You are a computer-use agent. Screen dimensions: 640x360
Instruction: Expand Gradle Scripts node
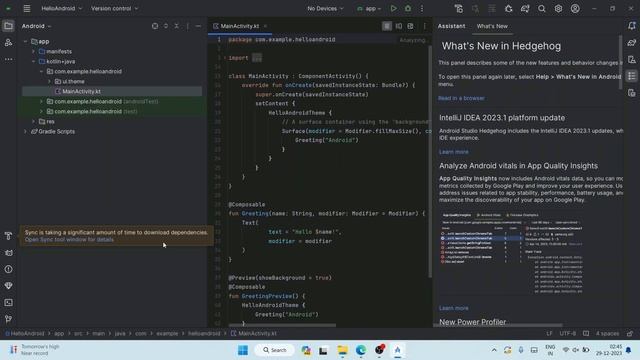click(25, 131)
